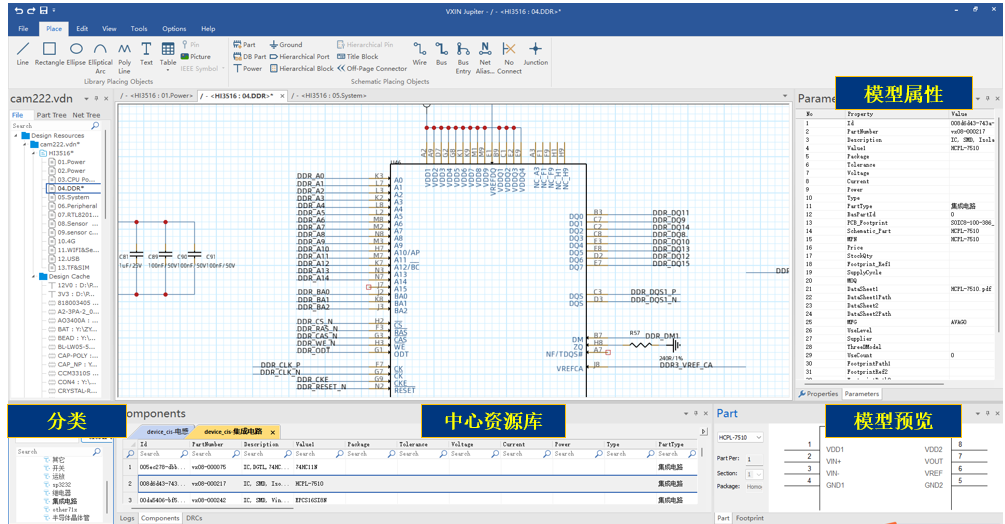The width and height of the screenshot is (1005, 524).
Task: Select the Wire placing tool
Action: (419, 54)
